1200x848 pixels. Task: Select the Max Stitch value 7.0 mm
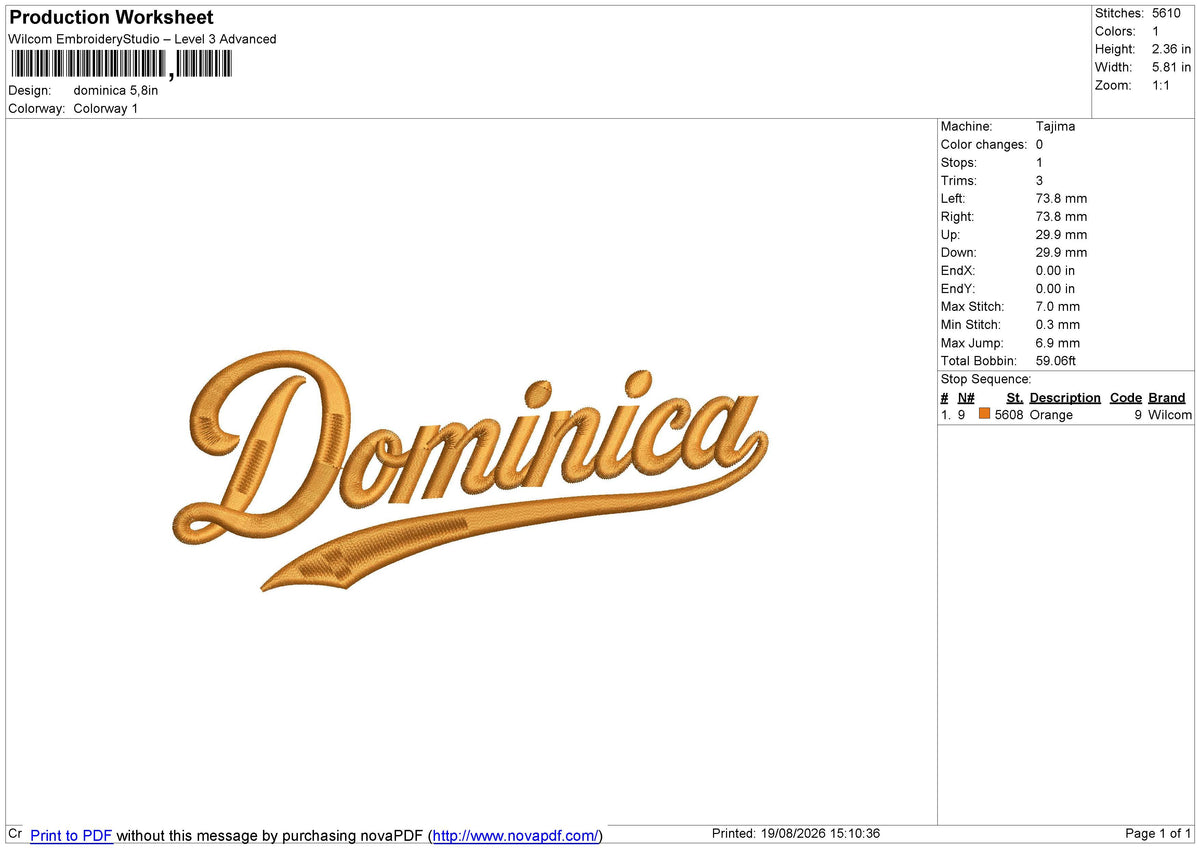point(1058,306)
